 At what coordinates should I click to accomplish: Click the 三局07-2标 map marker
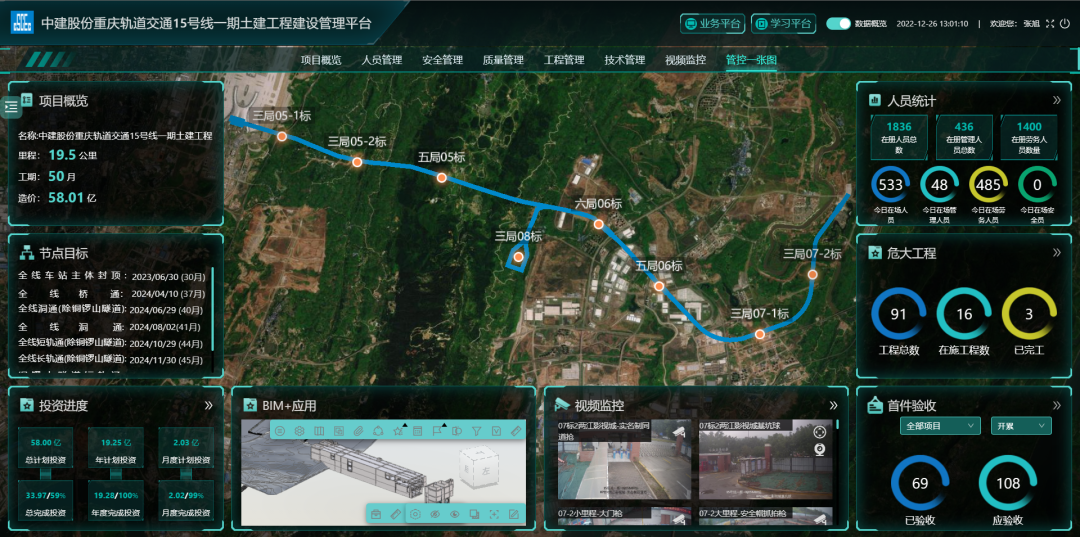tap(813, 274)
